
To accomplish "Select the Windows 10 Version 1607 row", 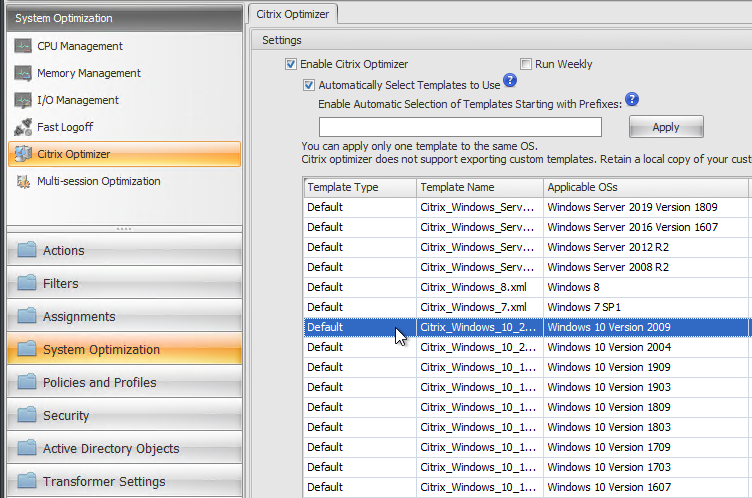I will click(526, 487).
